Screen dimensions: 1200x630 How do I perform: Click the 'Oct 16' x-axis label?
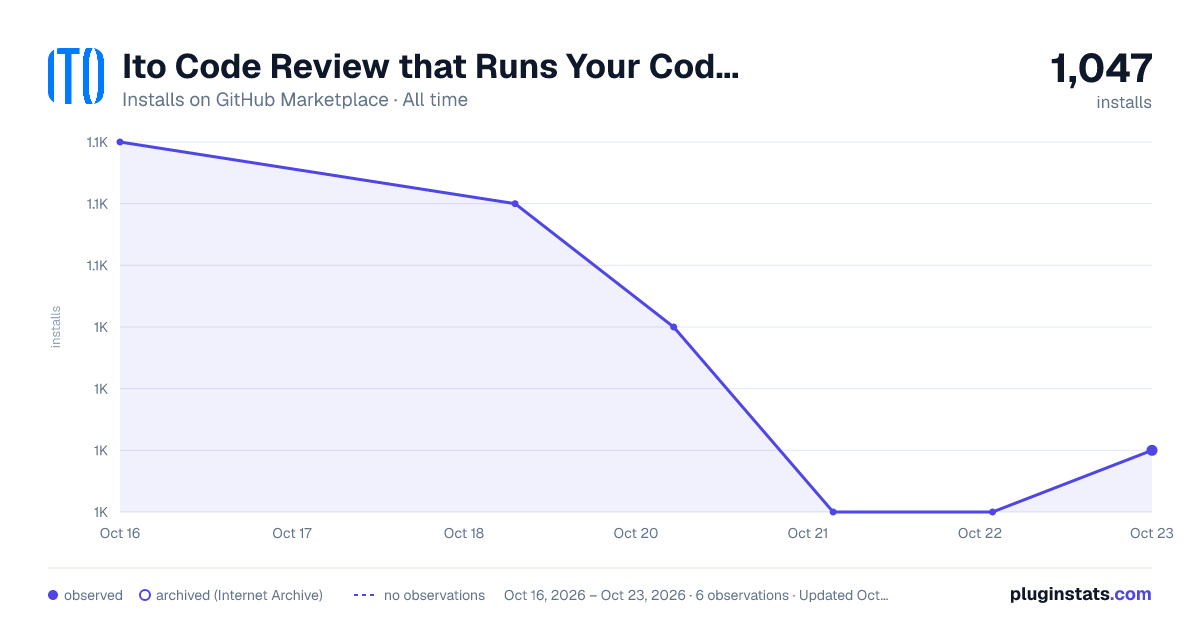click(120, 534)
